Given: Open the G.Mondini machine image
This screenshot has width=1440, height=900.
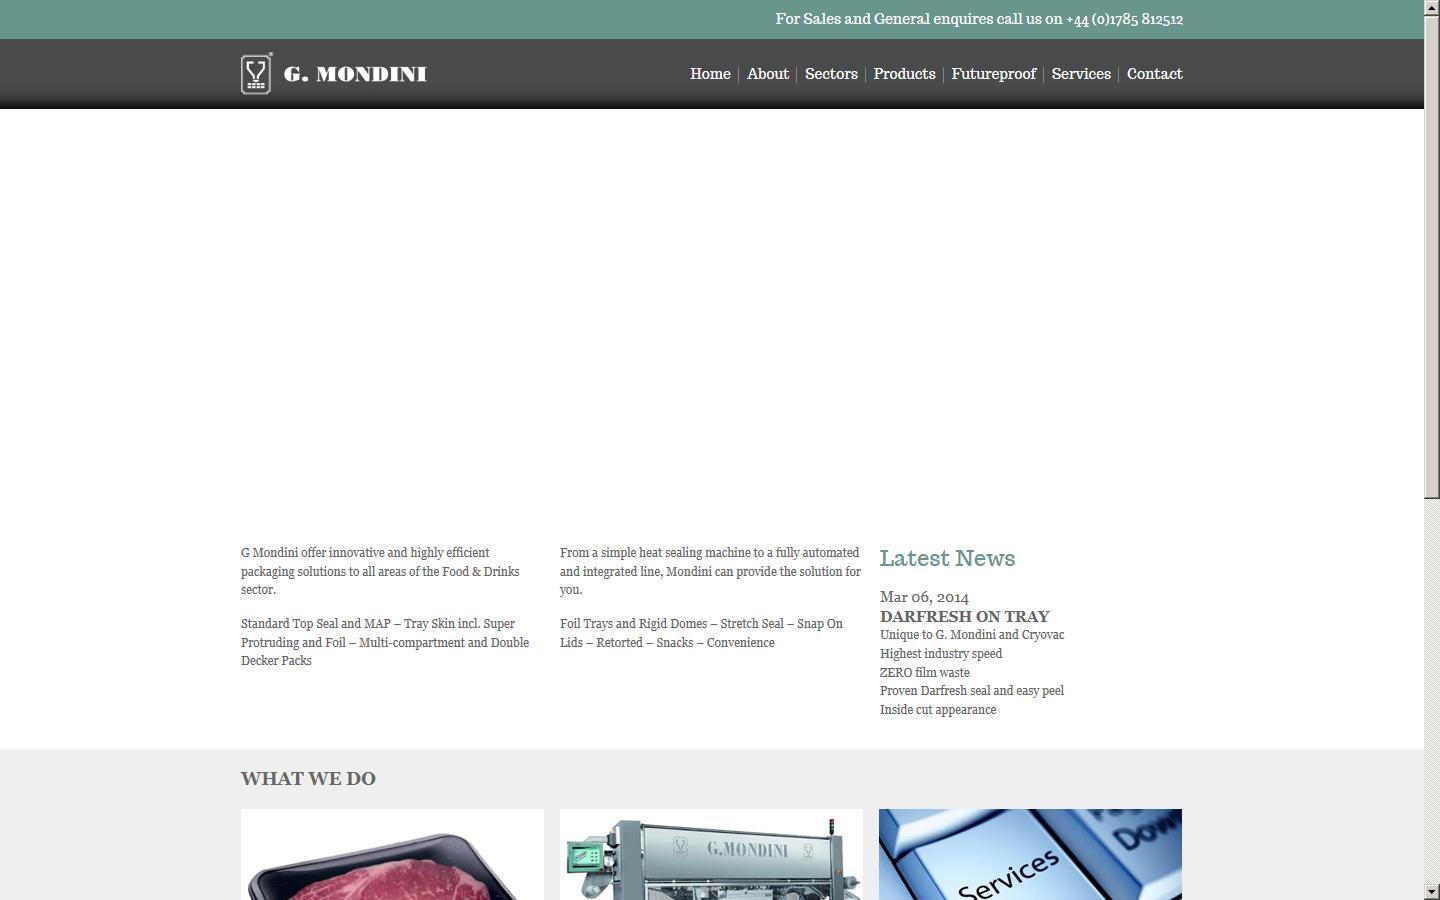Looking at the screenshot, I should tap(711, 855).
